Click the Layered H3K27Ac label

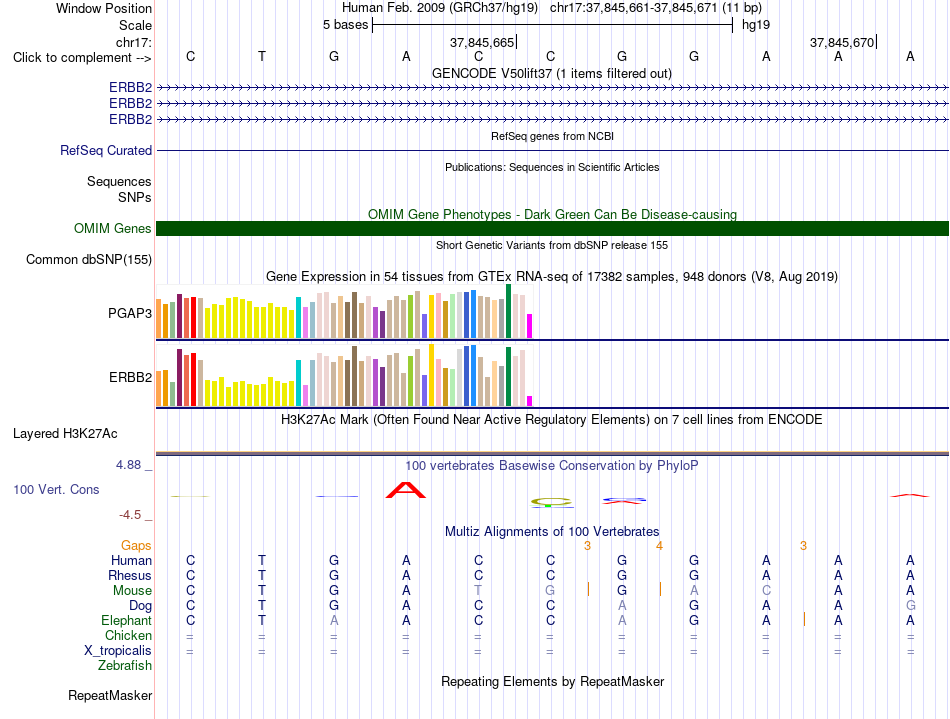point(65,434)
